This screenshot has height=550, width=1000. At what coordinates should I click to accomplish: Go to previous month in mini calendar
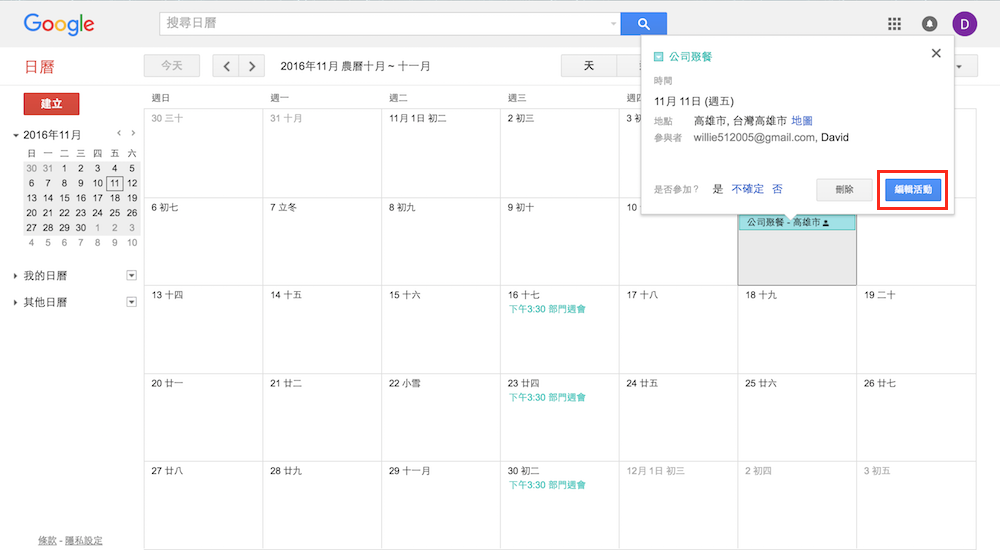tap(119, 133)
